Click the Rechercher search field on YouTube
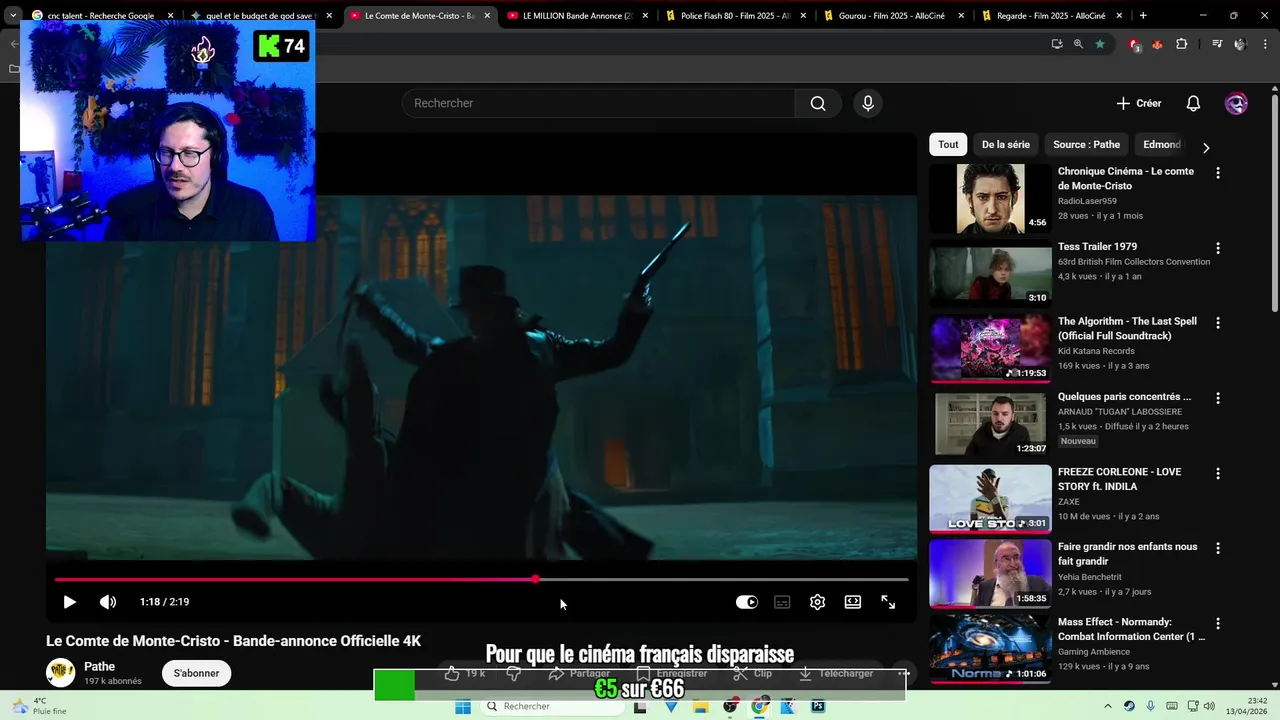This screenshot has width=1280, height=720. [x=599, y=103]
